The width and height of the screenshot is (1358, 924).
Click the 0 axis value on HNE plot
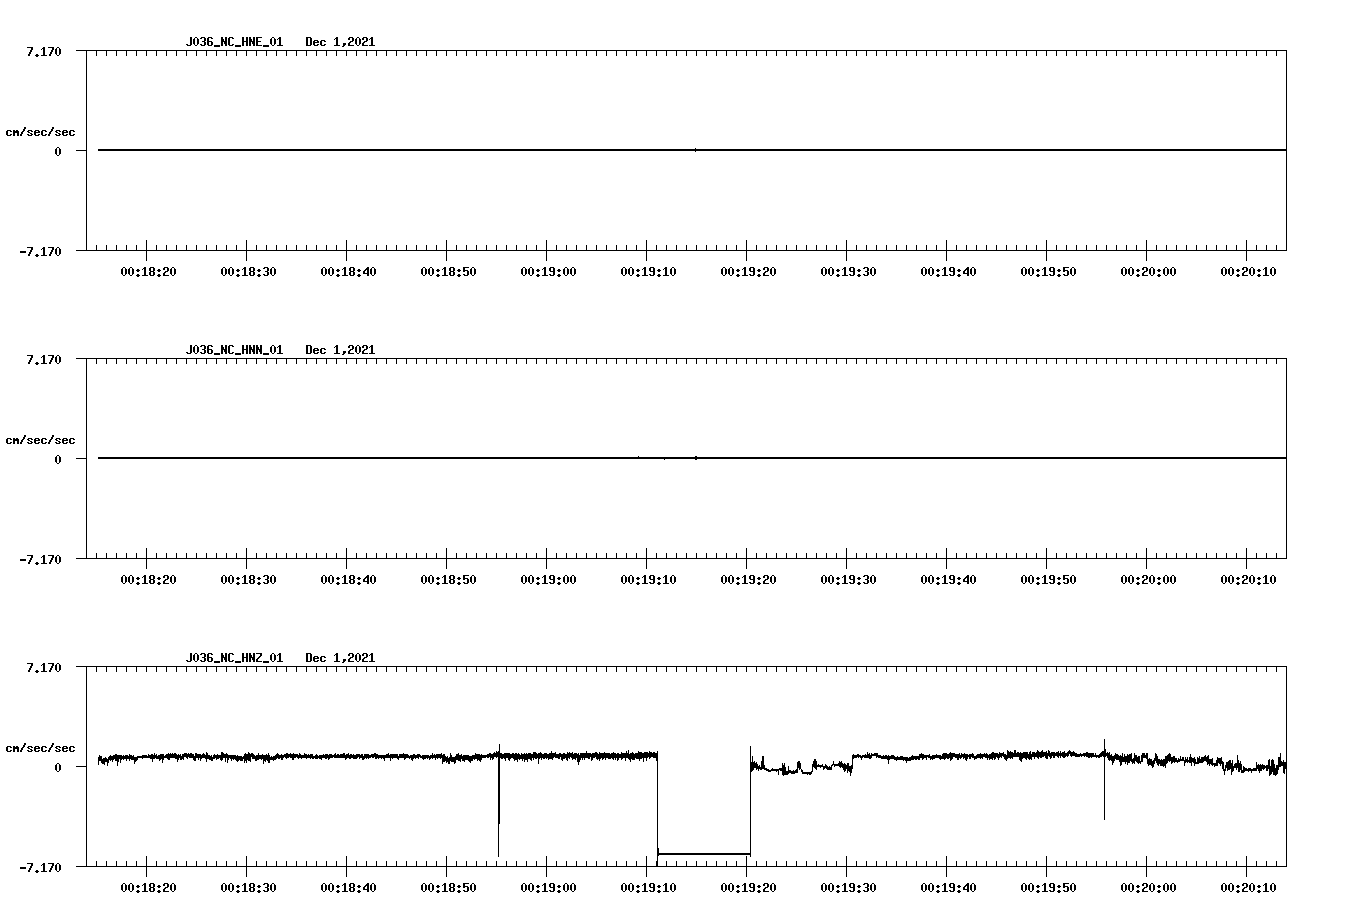[58, 151]
